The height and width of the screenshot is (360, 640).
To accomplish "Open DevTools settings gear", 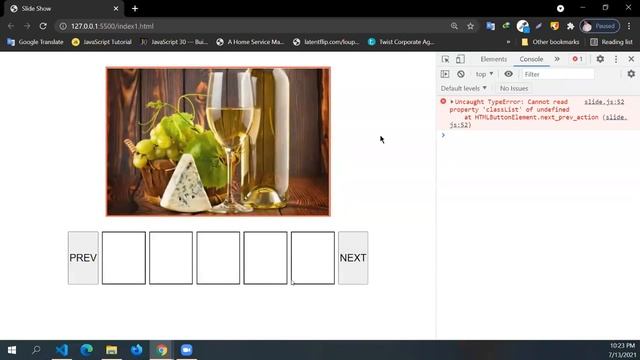I will point(600,59).
